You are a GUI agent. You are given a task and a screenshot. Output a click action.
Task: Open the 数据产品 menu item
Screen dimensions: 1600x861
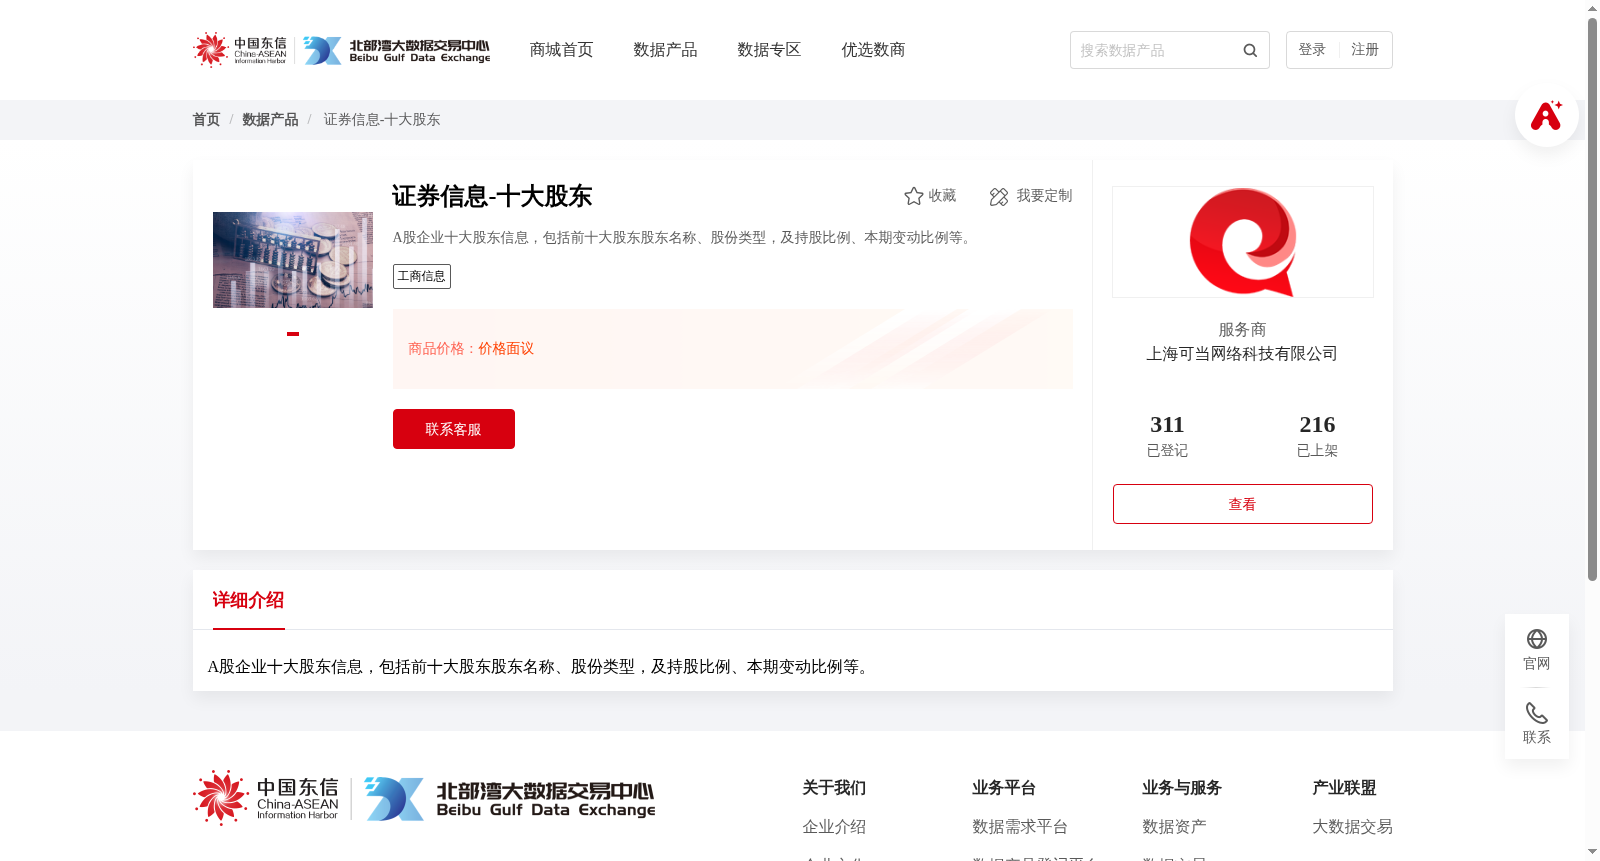665,50
